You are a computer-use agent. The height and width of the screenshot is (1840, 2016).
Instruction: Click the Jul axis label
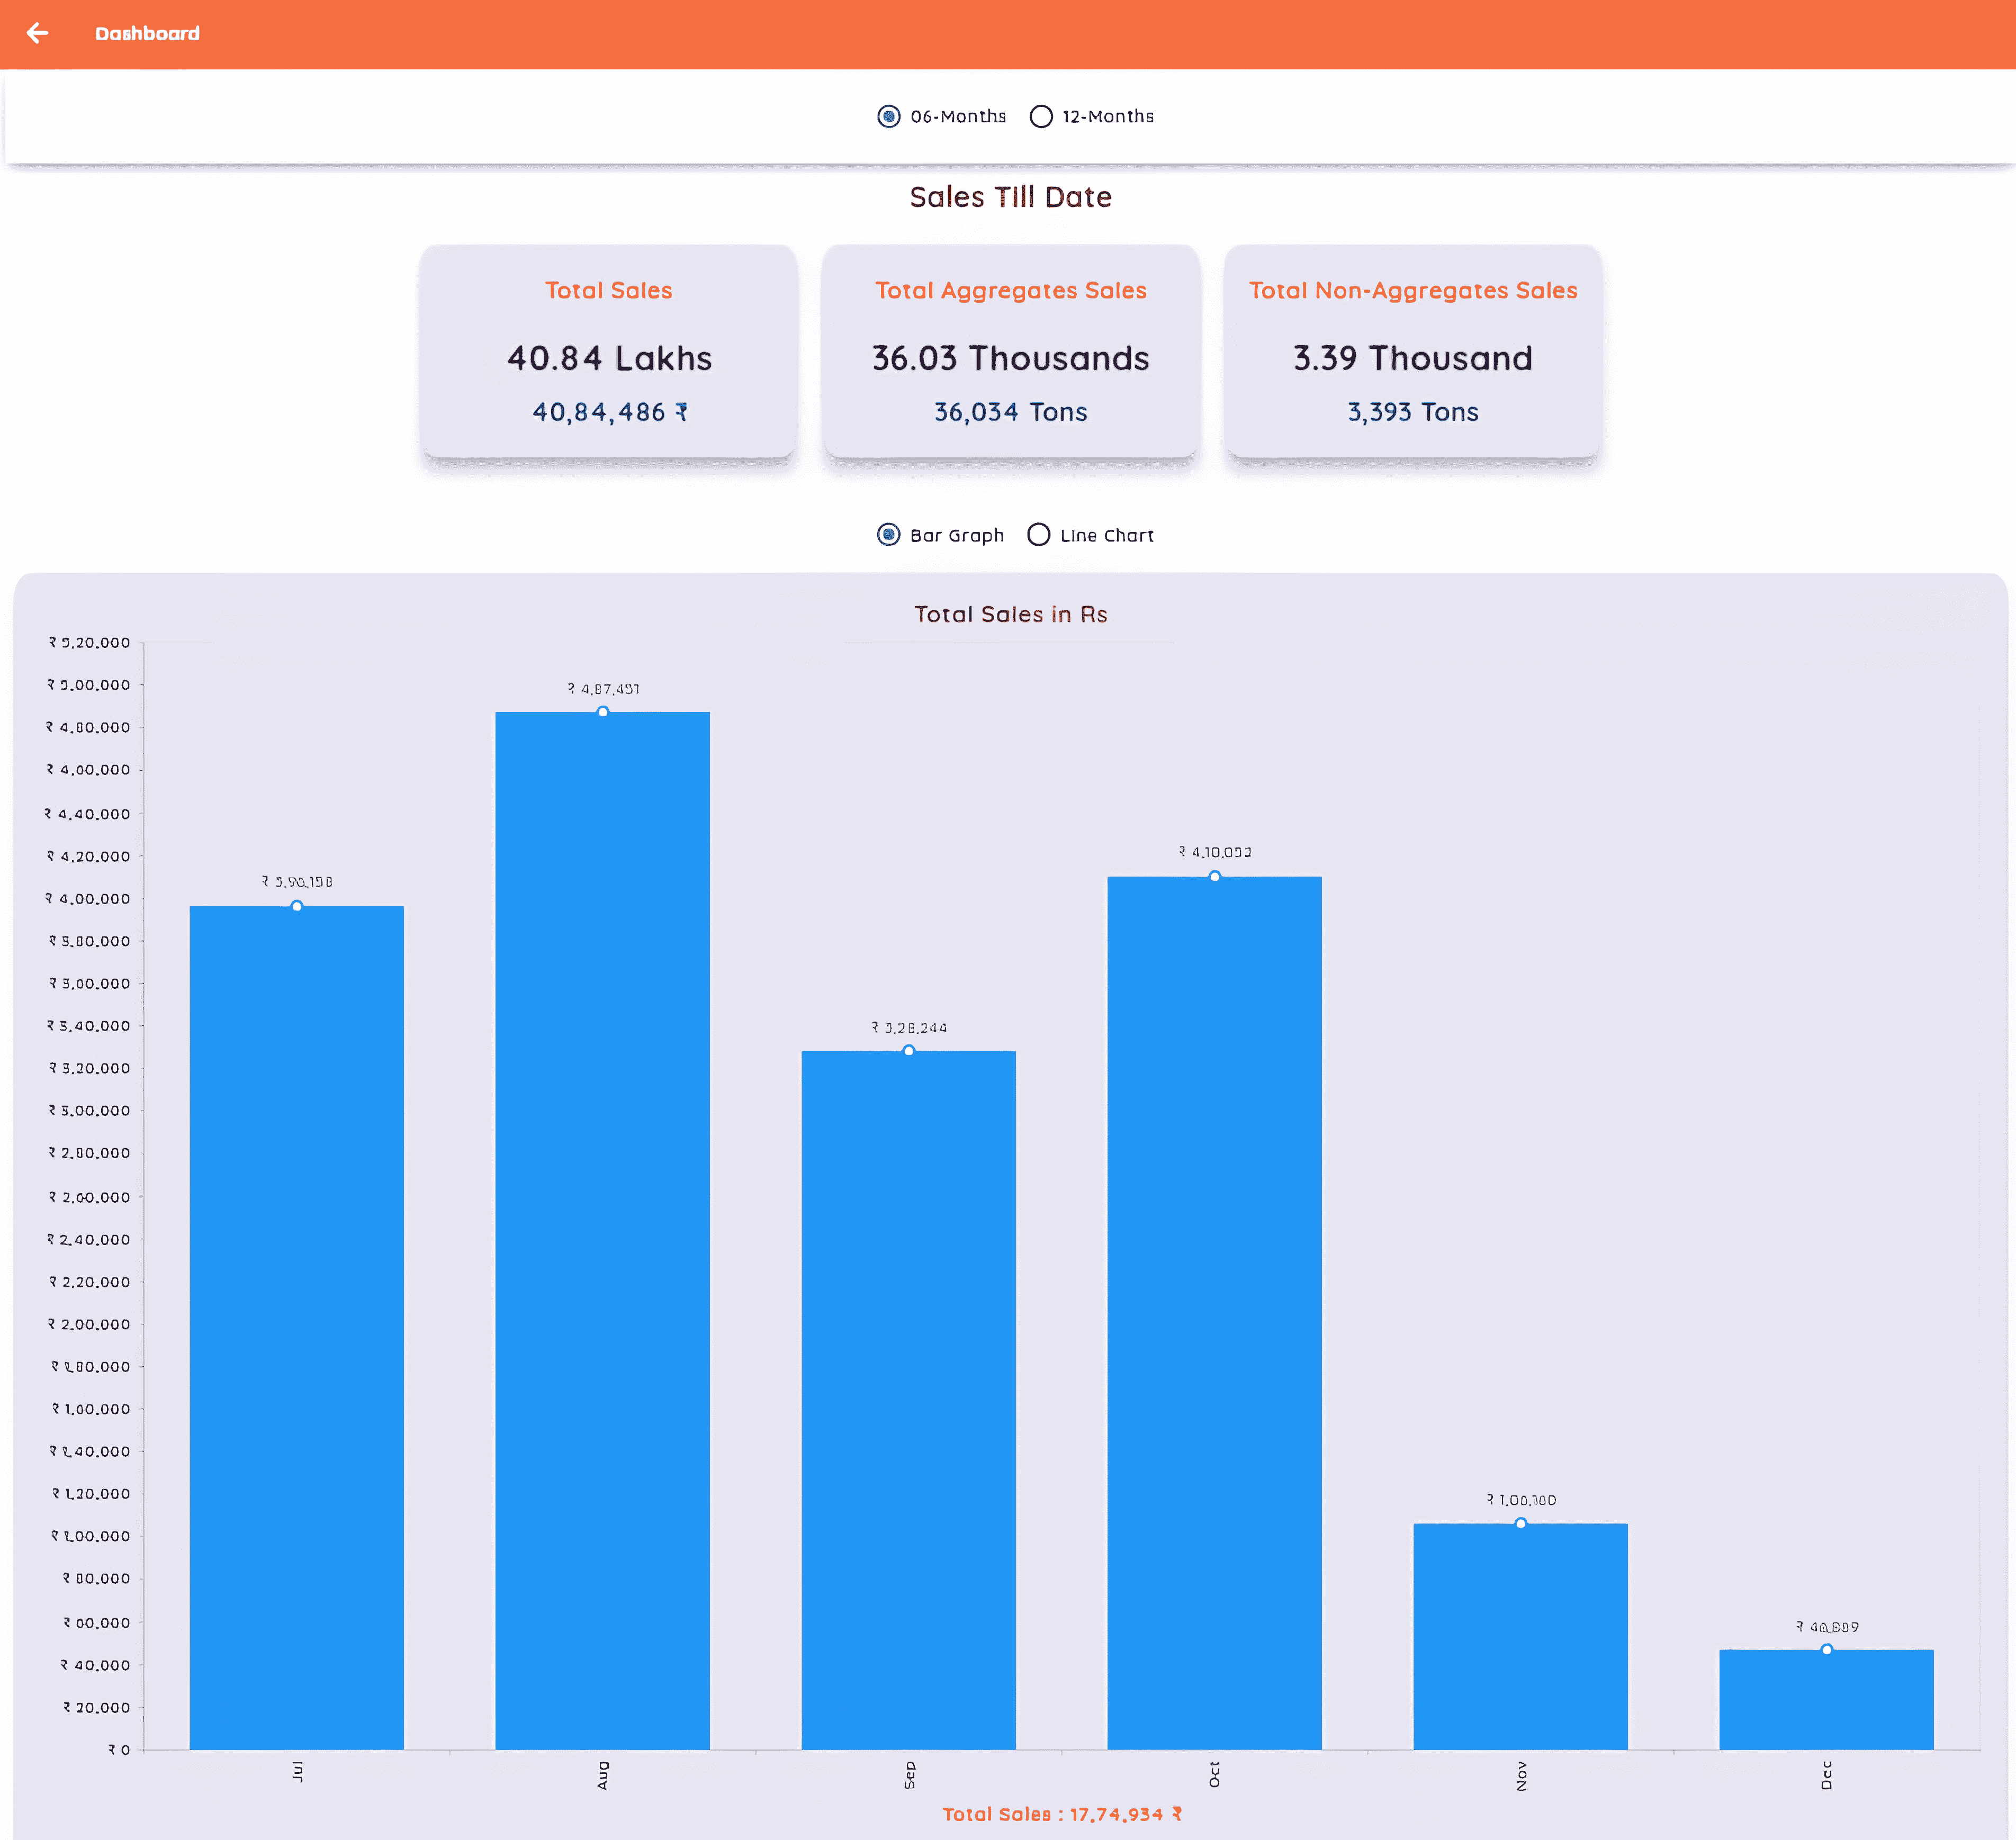[297, 1772]
